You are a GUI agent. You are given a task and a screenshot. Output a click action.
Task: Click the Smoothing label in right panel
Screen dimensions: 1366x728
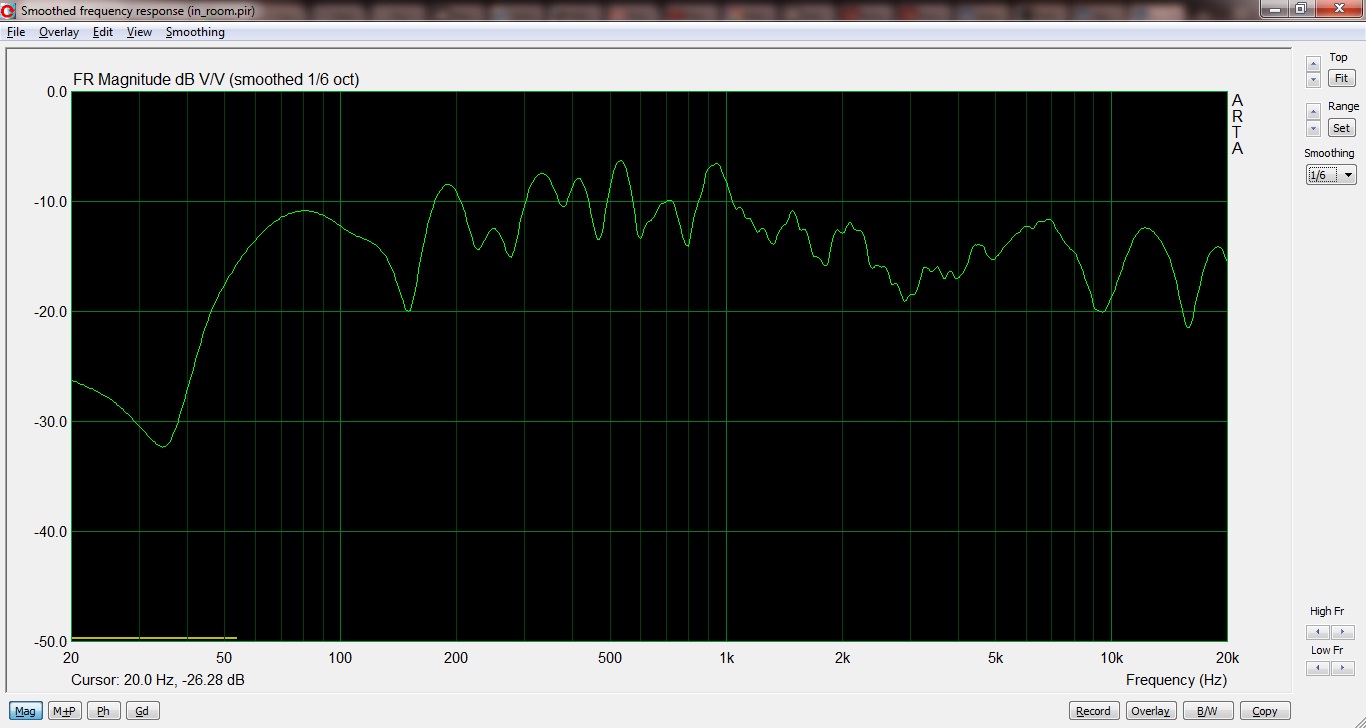click(x=1329, y=153)
